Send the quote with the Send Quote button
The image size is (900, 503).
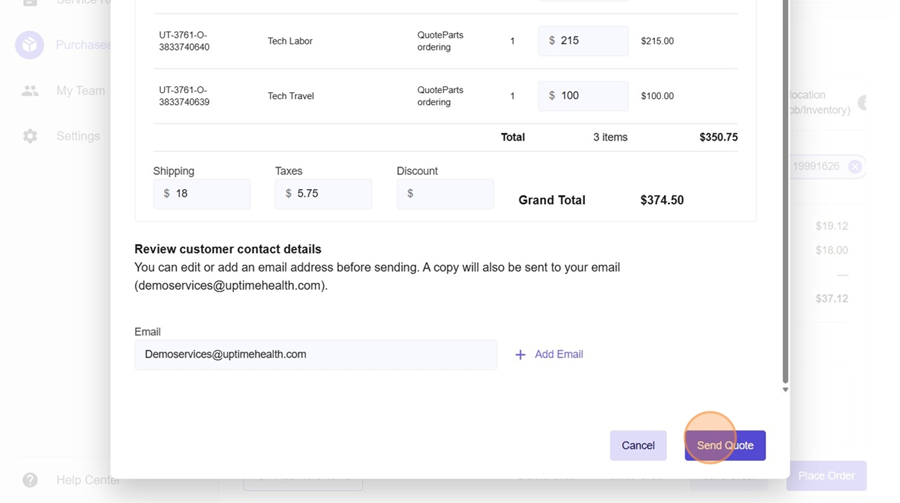click(x=725, y=445)
